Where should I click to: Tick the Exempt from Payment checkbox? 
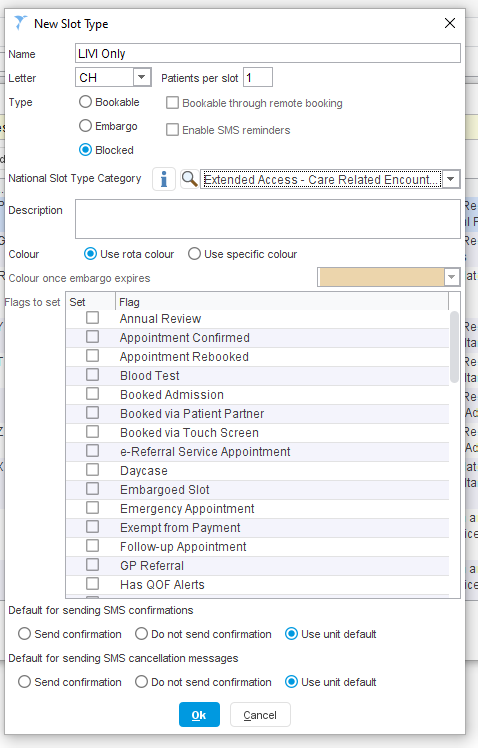pyautogui.click(x=93, y=527)
